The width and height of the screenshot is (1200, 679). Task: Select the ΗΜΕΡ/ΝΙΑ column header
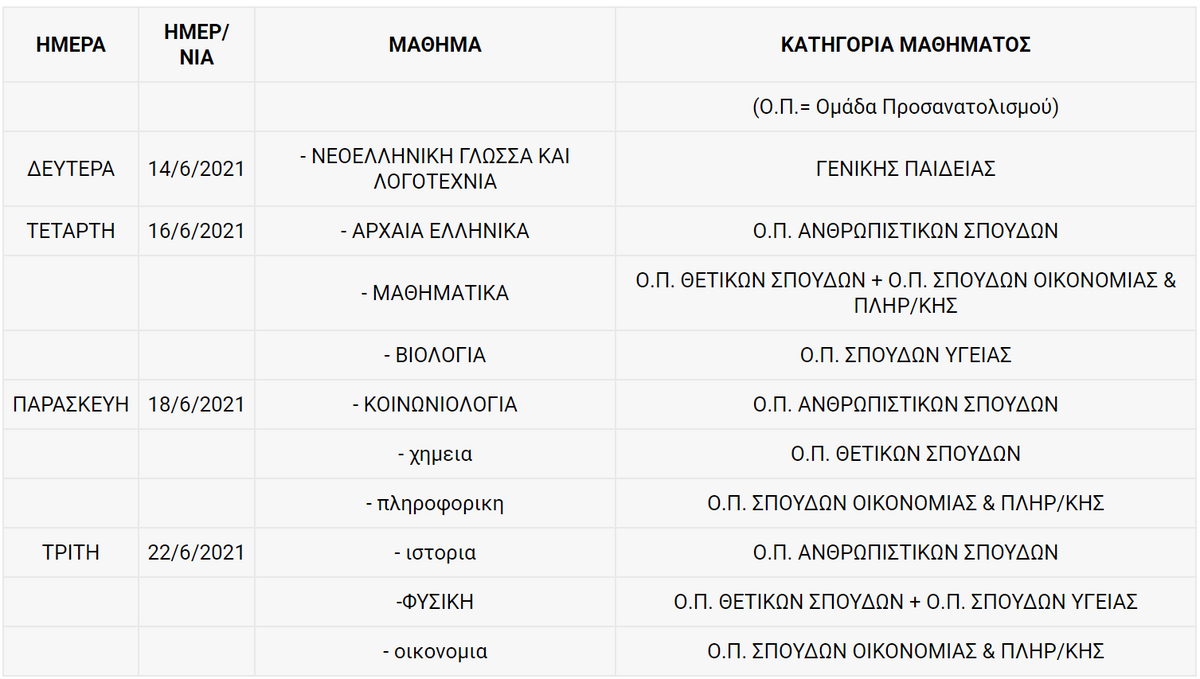point(196,45)
